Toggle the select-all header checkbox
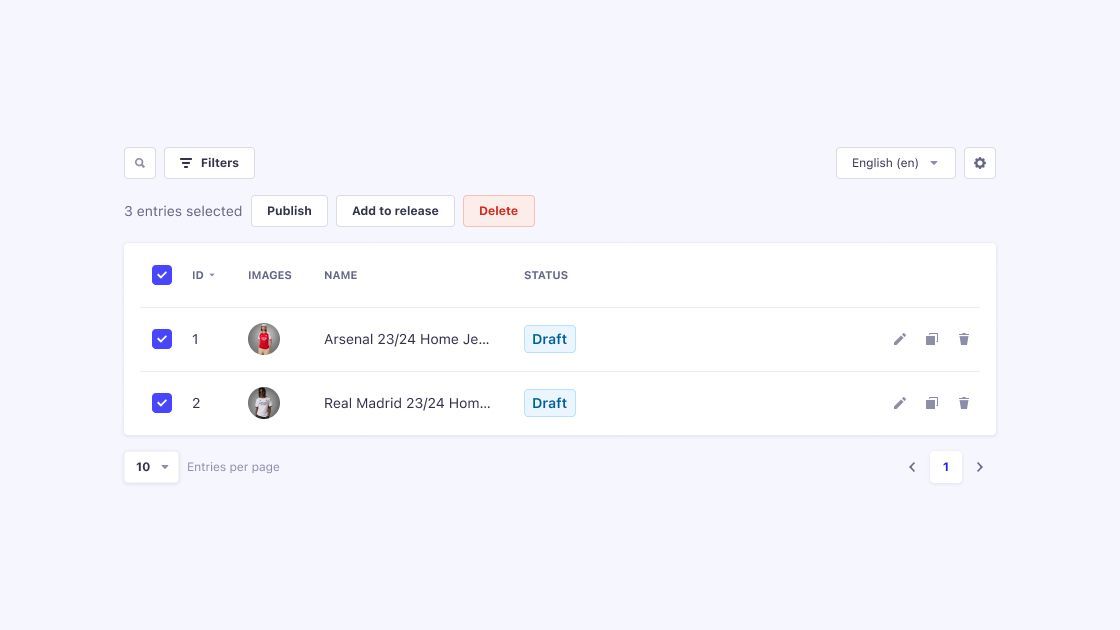Viewport: 1120px width, 630px height. click(162, 275)
